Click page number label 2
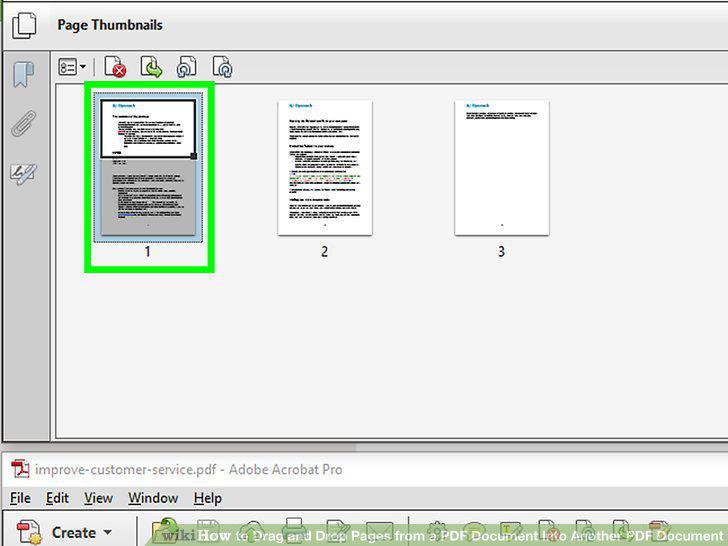The image size is (728, 546). tap(325, 252)
